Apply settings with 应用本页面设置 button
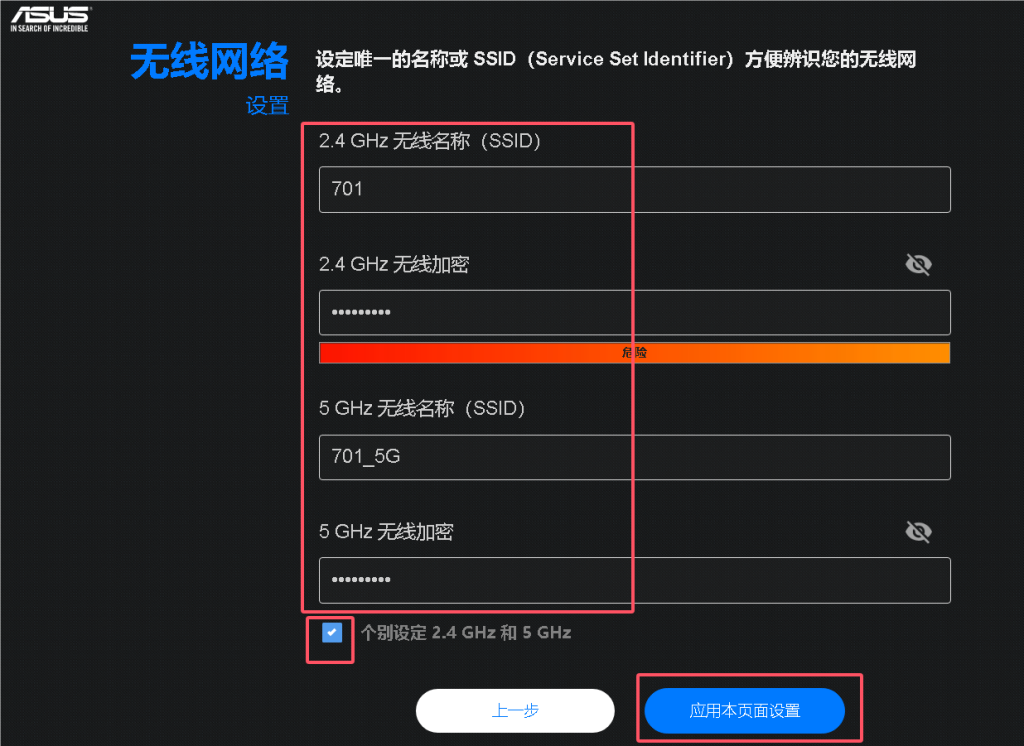 pos(744,711)
